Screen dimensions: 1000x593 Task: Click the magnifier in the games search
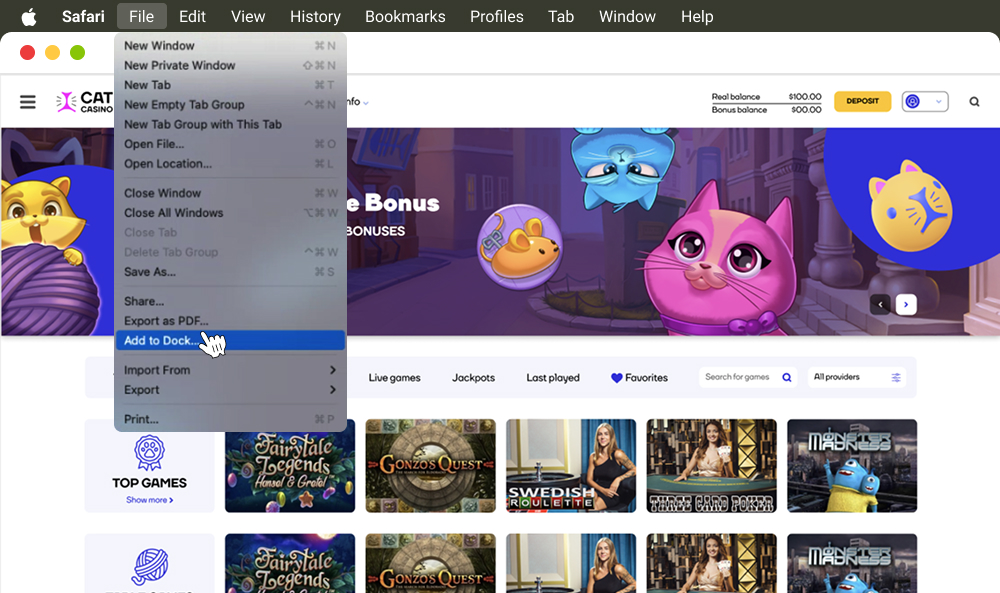tap(787, 378)
